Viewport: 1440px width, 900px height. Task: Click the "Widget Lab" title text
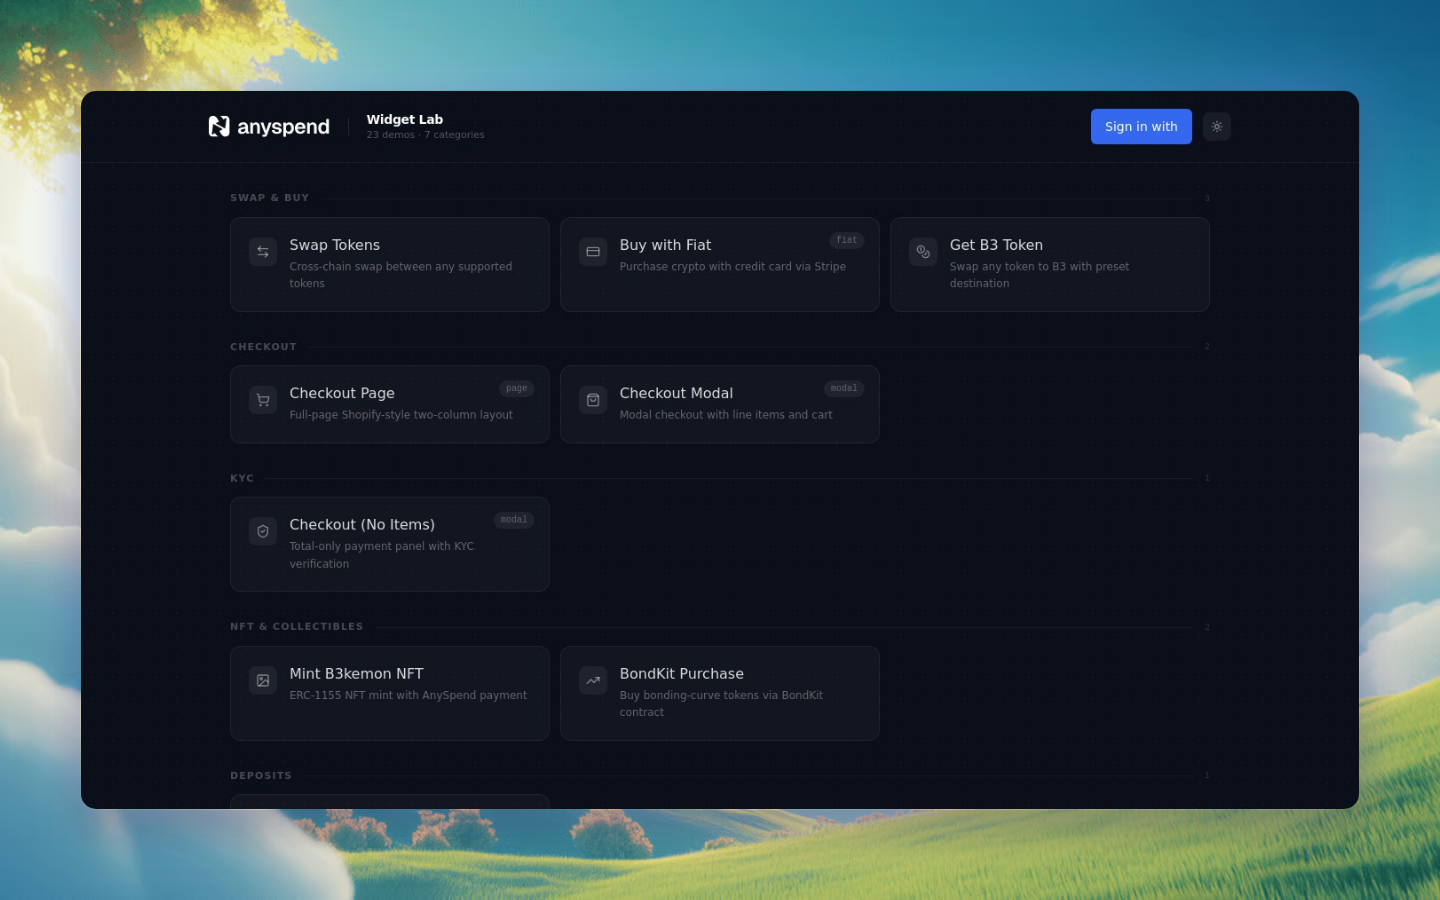404,119
